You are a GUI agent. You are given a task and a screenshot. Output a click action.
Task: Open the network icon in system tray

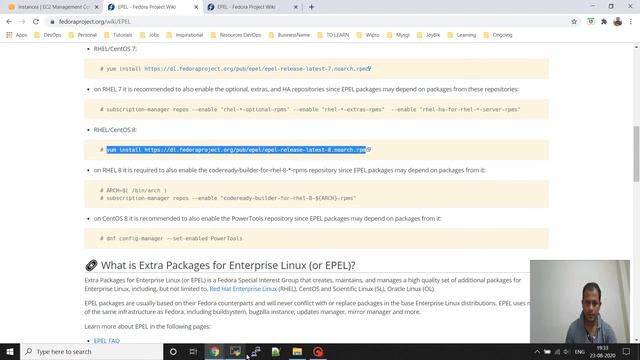click(557, 352)
